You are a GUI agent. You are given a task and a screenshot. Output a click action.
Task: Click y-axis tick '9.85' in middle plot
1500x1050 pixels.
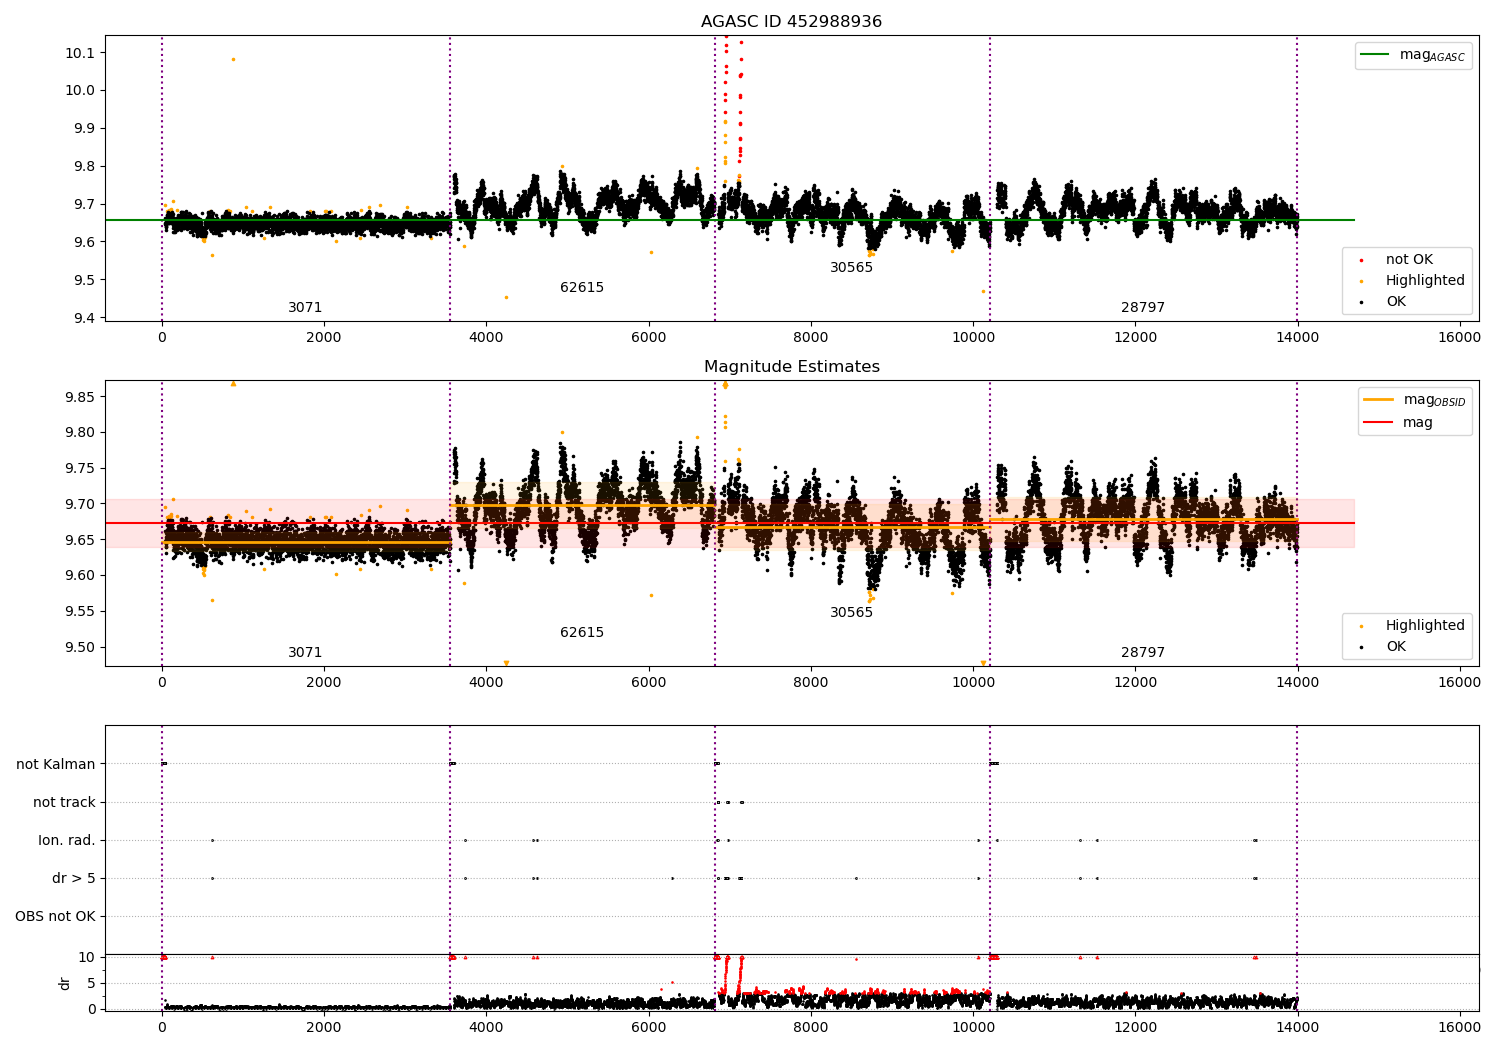pyautogui.click(x=80, y=397)
